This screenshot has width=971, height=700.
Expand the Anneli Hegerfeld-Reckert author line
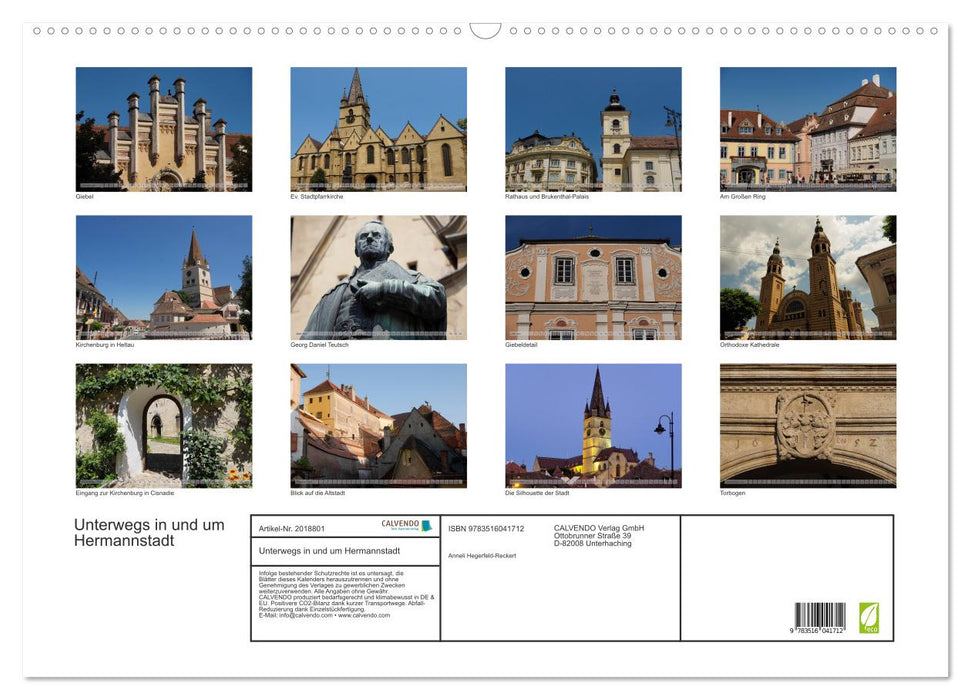(x=483, y=556)
